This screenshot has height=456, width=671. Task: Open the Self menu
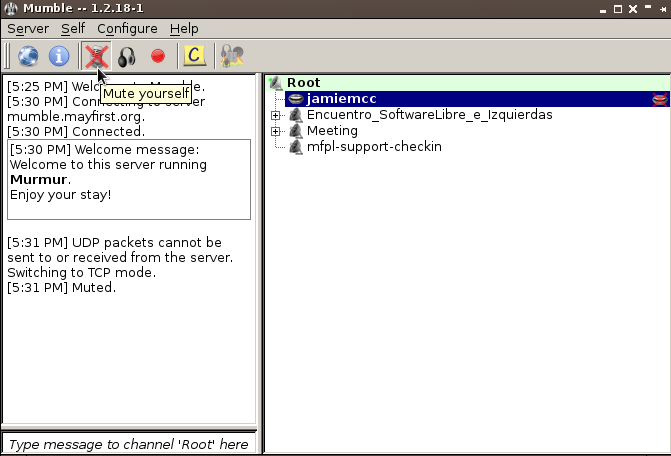pyautogui.click(x=73, y=29)
